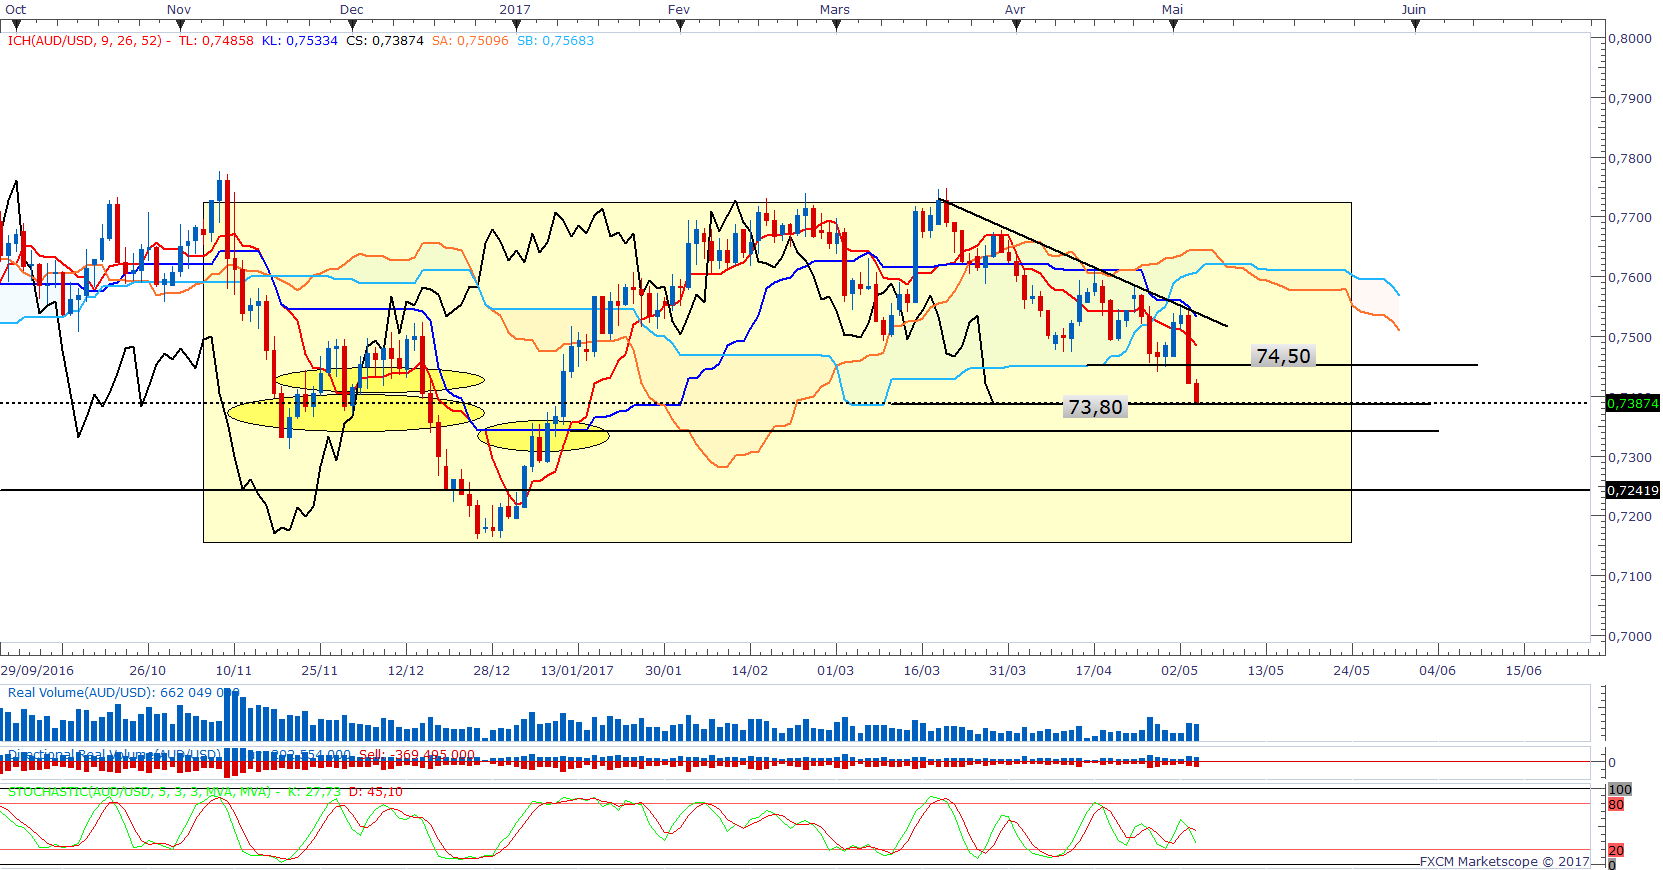Select the Fev month marker
Image resolution: width=1663 pixels, height=870 pixels.
pyautogui.click(x=679, y=10)
